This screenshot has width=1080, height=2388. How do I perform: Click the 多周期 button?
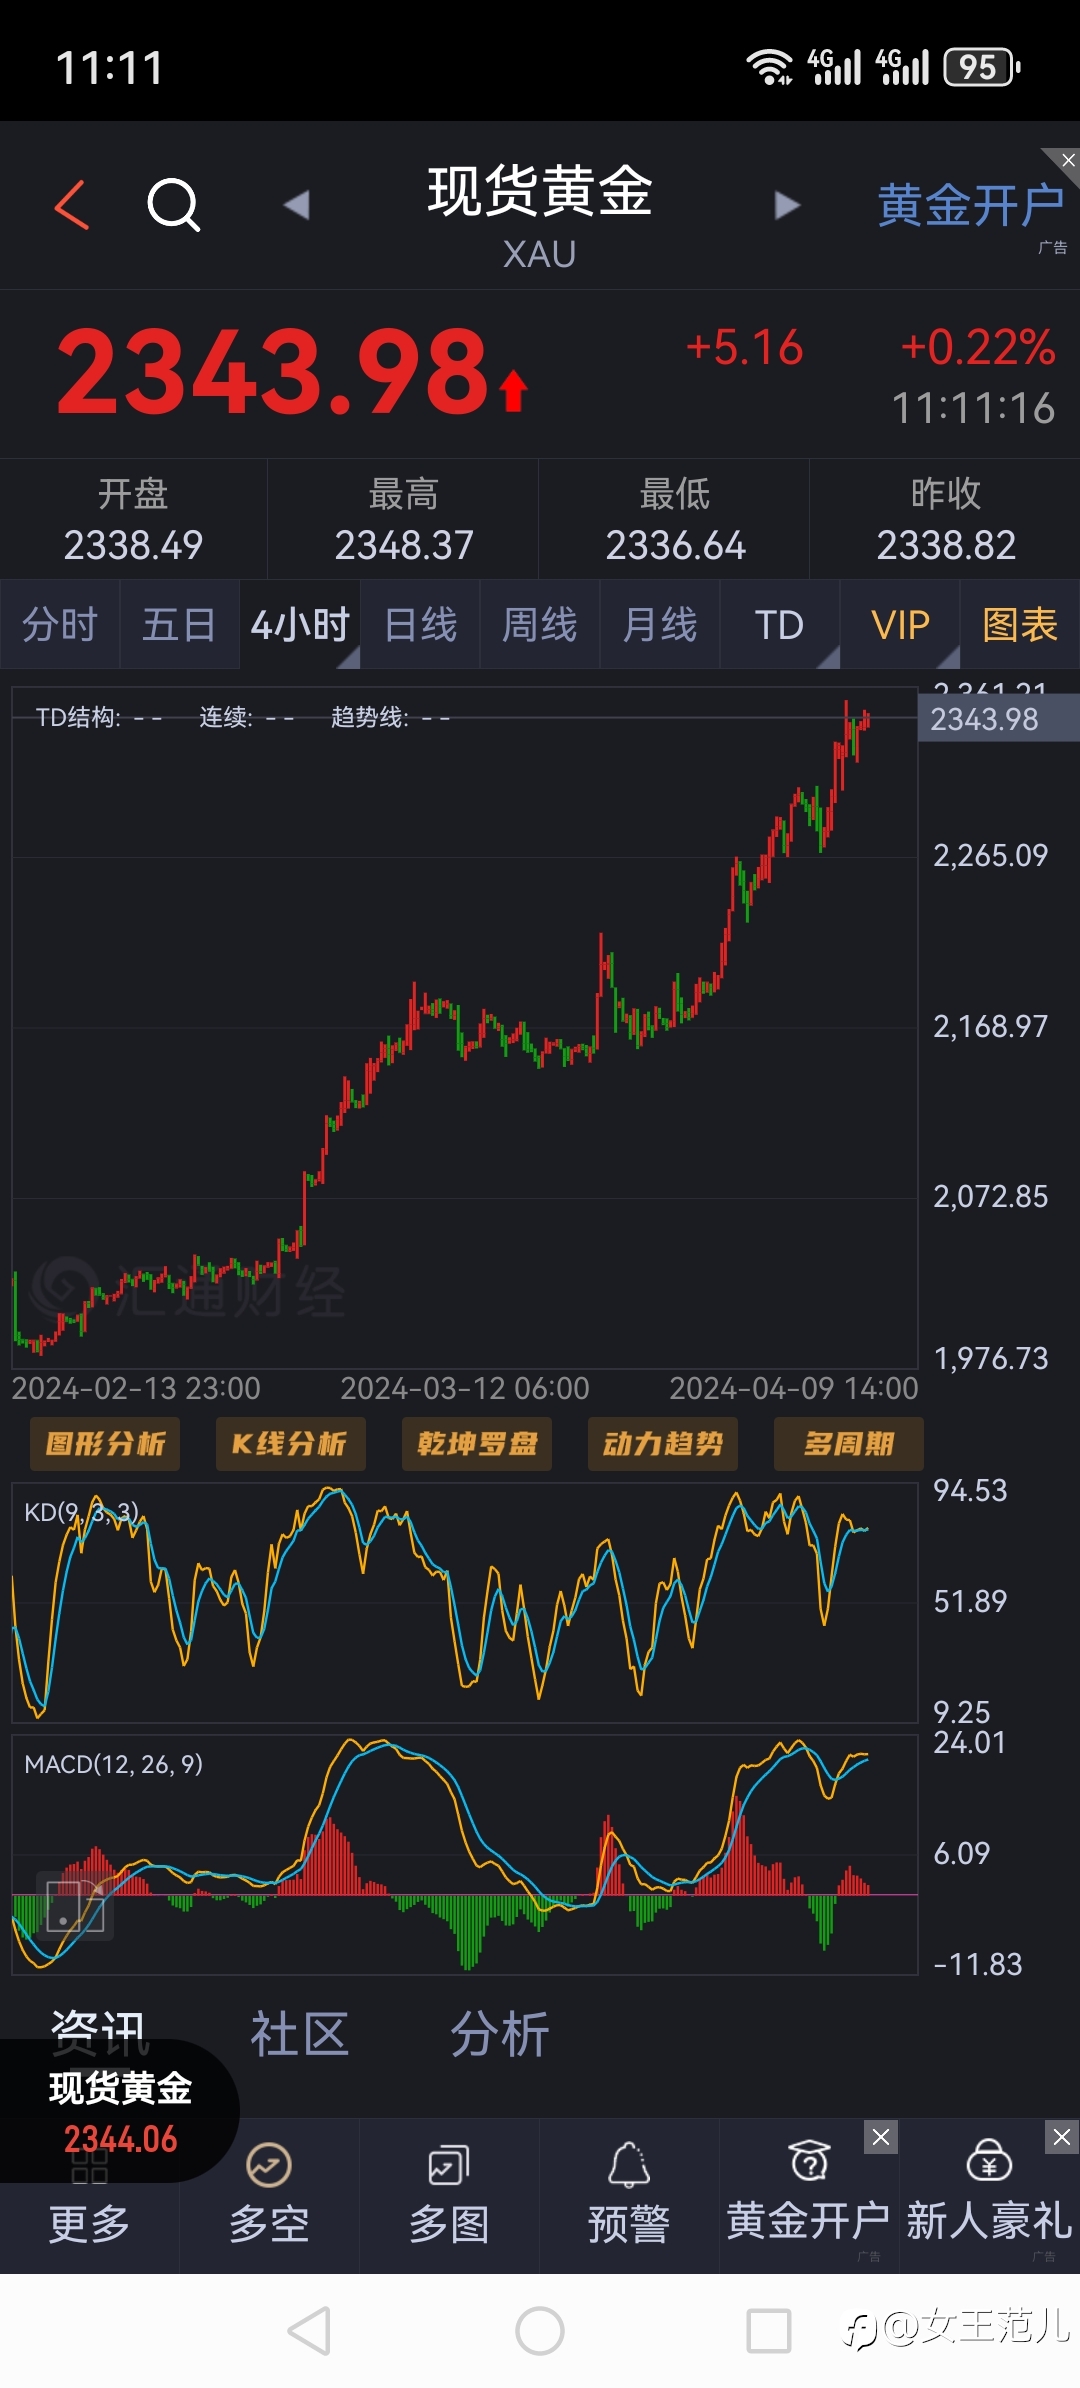coord(849,1444)
